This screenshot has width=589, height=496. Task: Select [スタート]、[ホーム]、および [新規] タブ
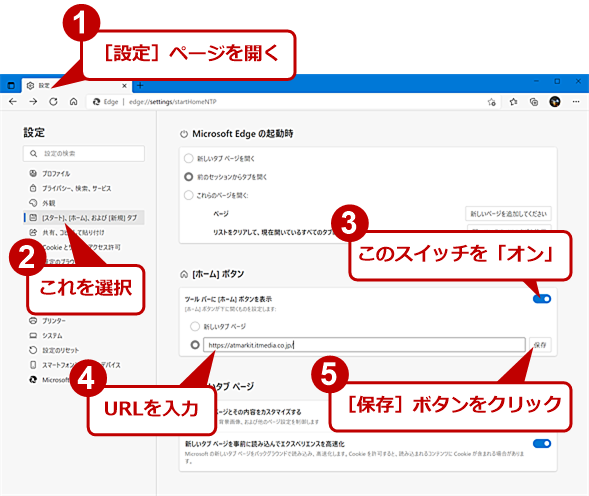pyautogui.click(x=84, y=218)
